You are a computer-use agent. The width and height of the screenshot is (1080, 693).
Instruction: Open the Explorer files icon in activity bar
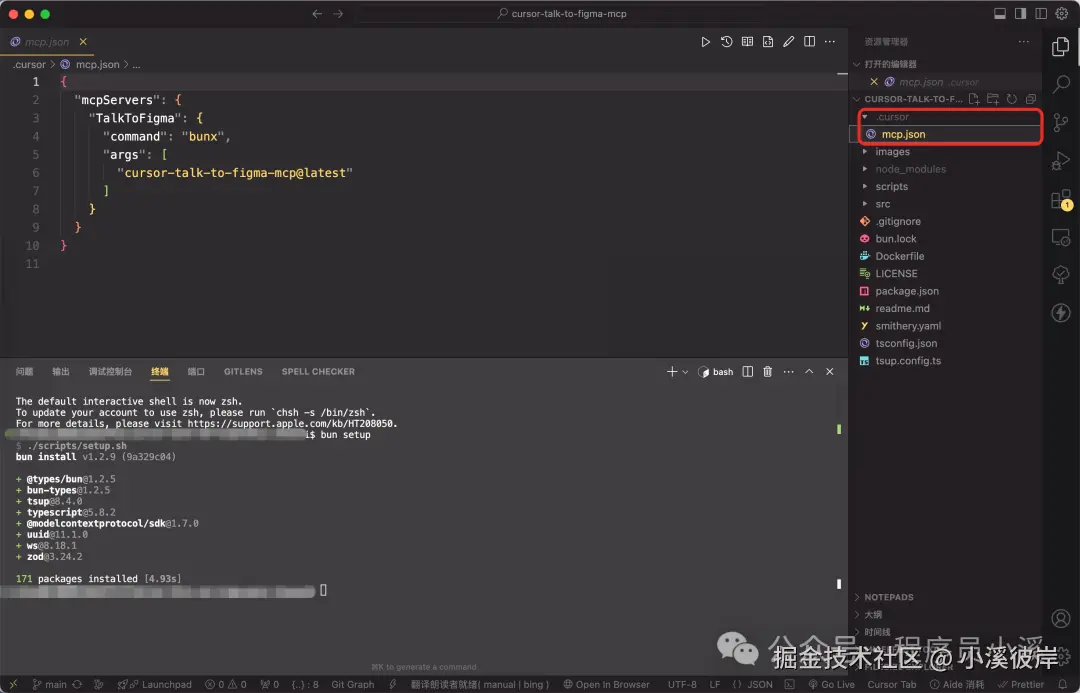[1061, 46]
